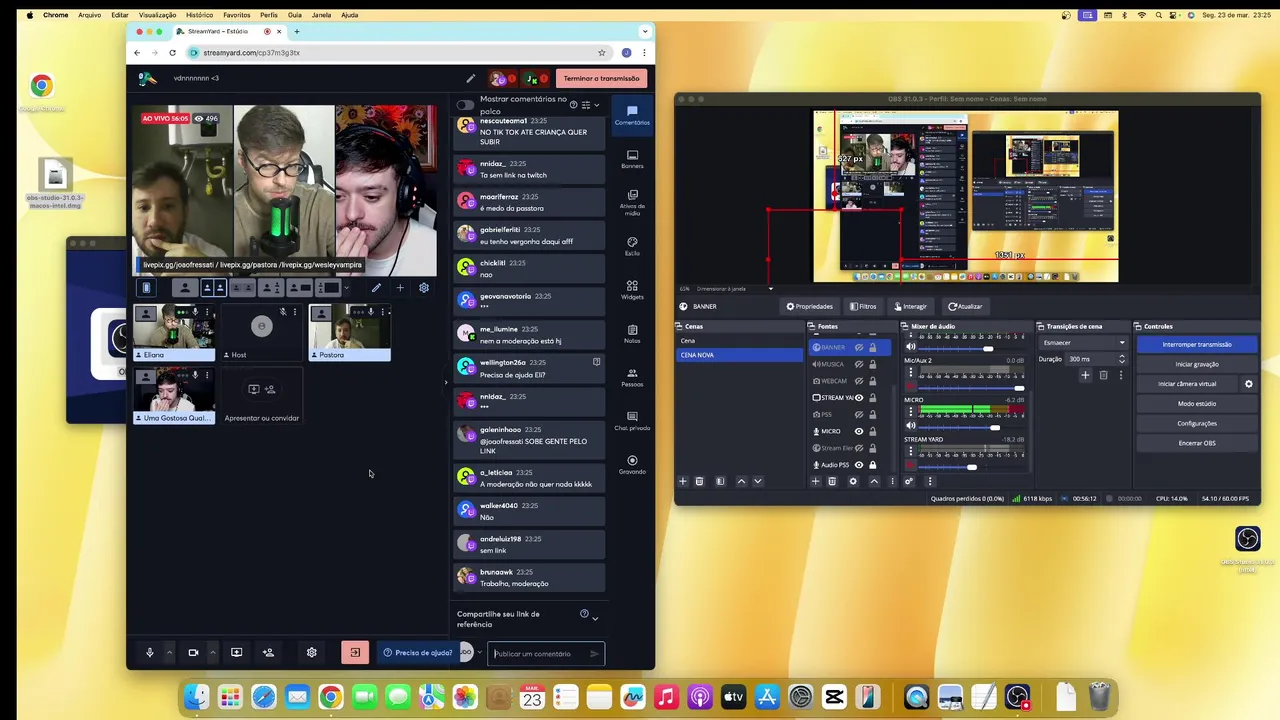Image resolution: width=1280 pixels, height=720 pixels.
Task: Open virtual camera settings gear in OBS Controles
Action: pos(1248,384)
